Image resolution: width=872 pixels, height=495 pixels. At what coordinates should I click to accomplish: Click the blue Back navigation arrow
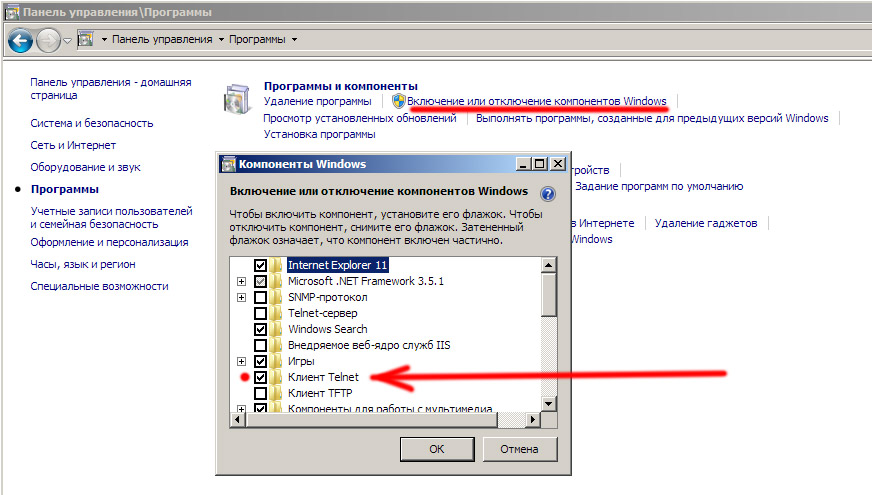coord(20,40)
